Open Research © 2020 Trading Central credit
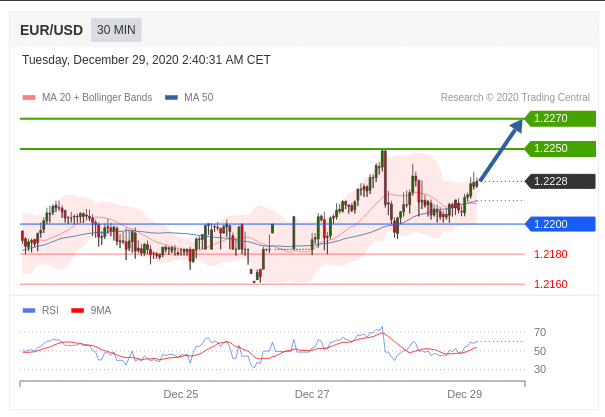The width and height of the screenshot is (605, 417). [515, 97]
